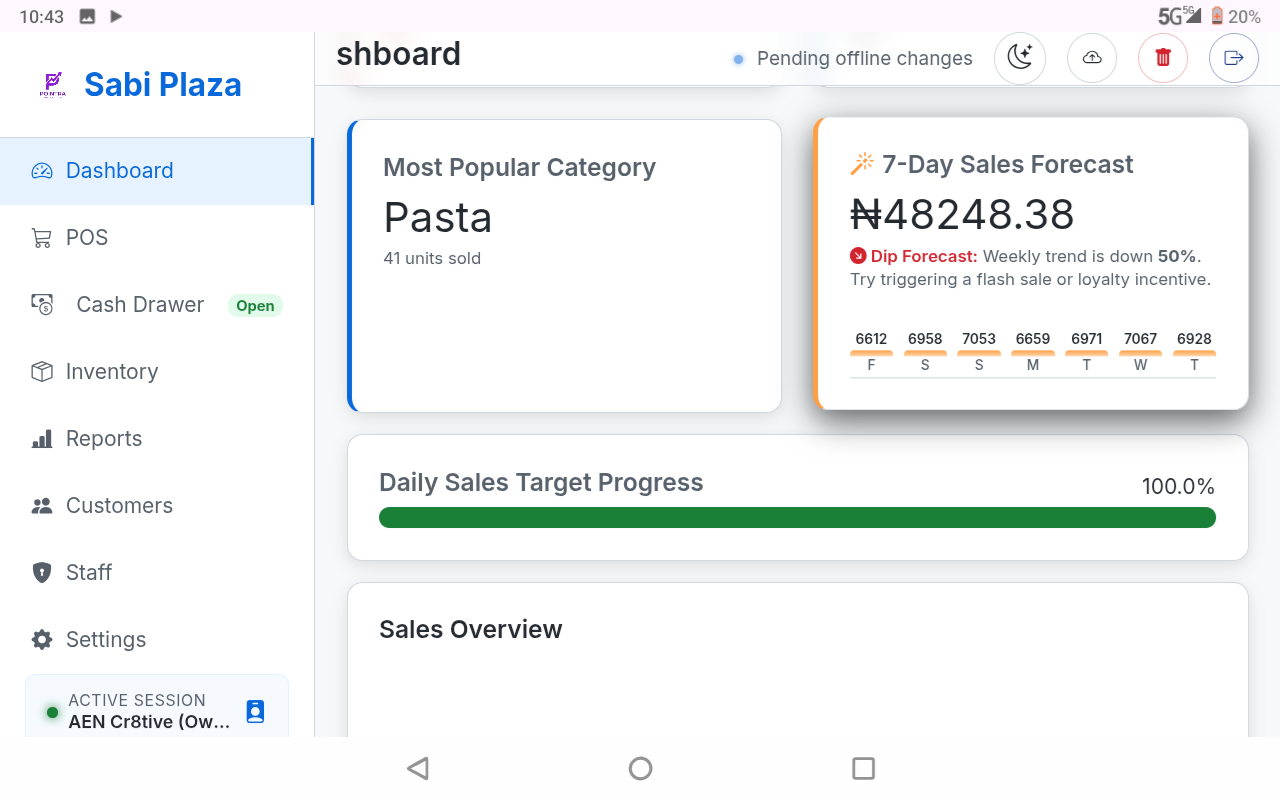
Task: Go to POS in the sidebar
Action: tap(157, 238)
